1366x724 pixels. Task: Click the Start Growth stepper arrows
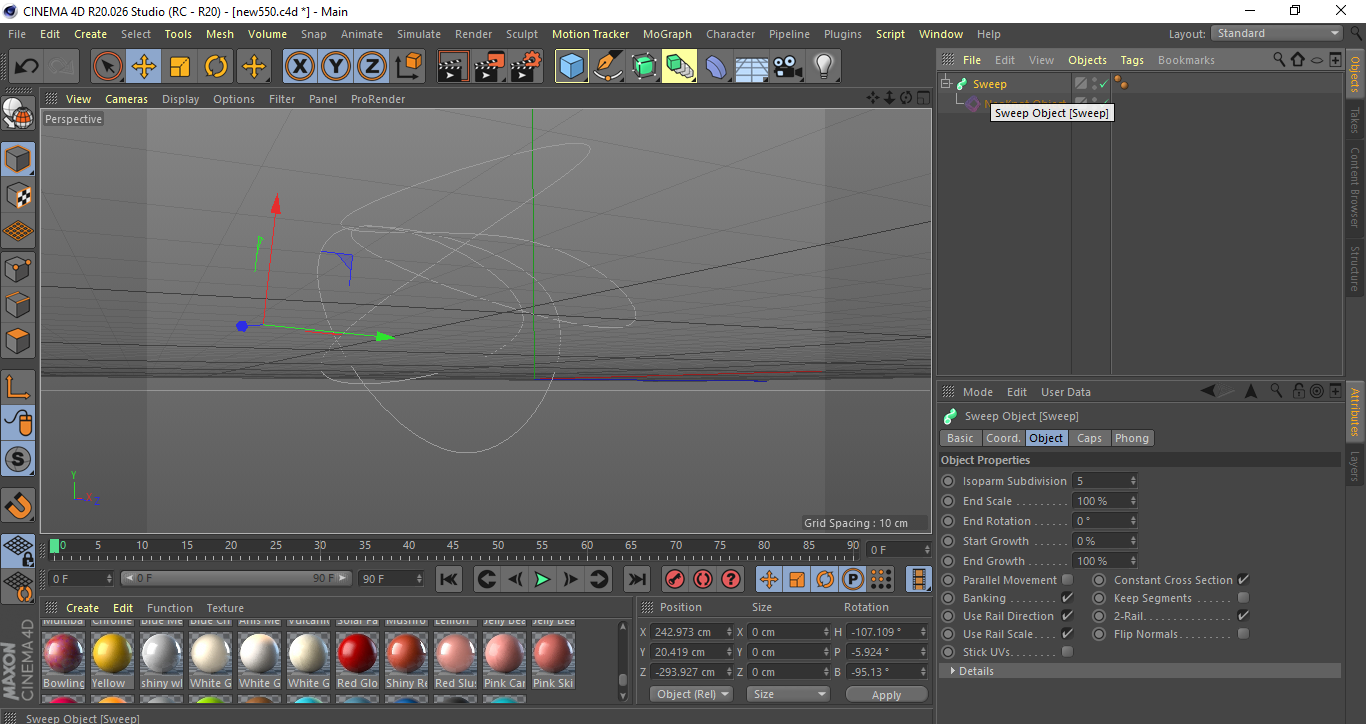pyautogui.click(x=1133, y=541)
